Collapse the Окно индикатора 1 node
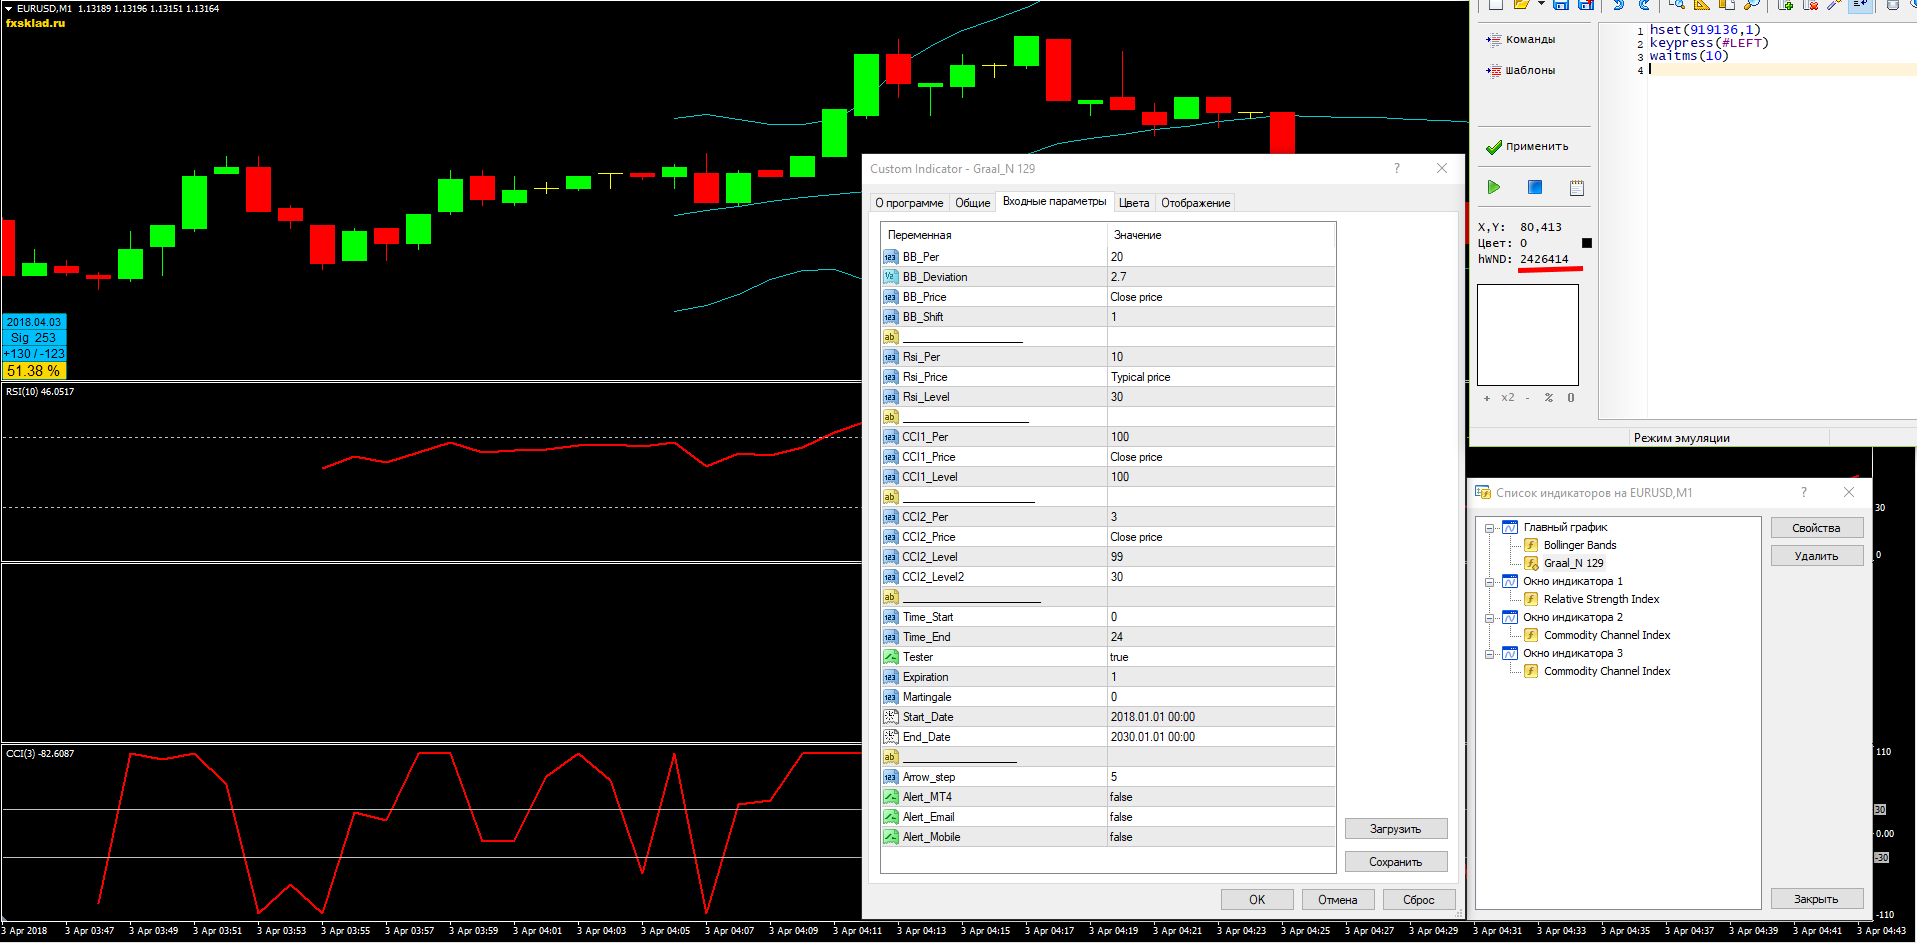 1489,582
